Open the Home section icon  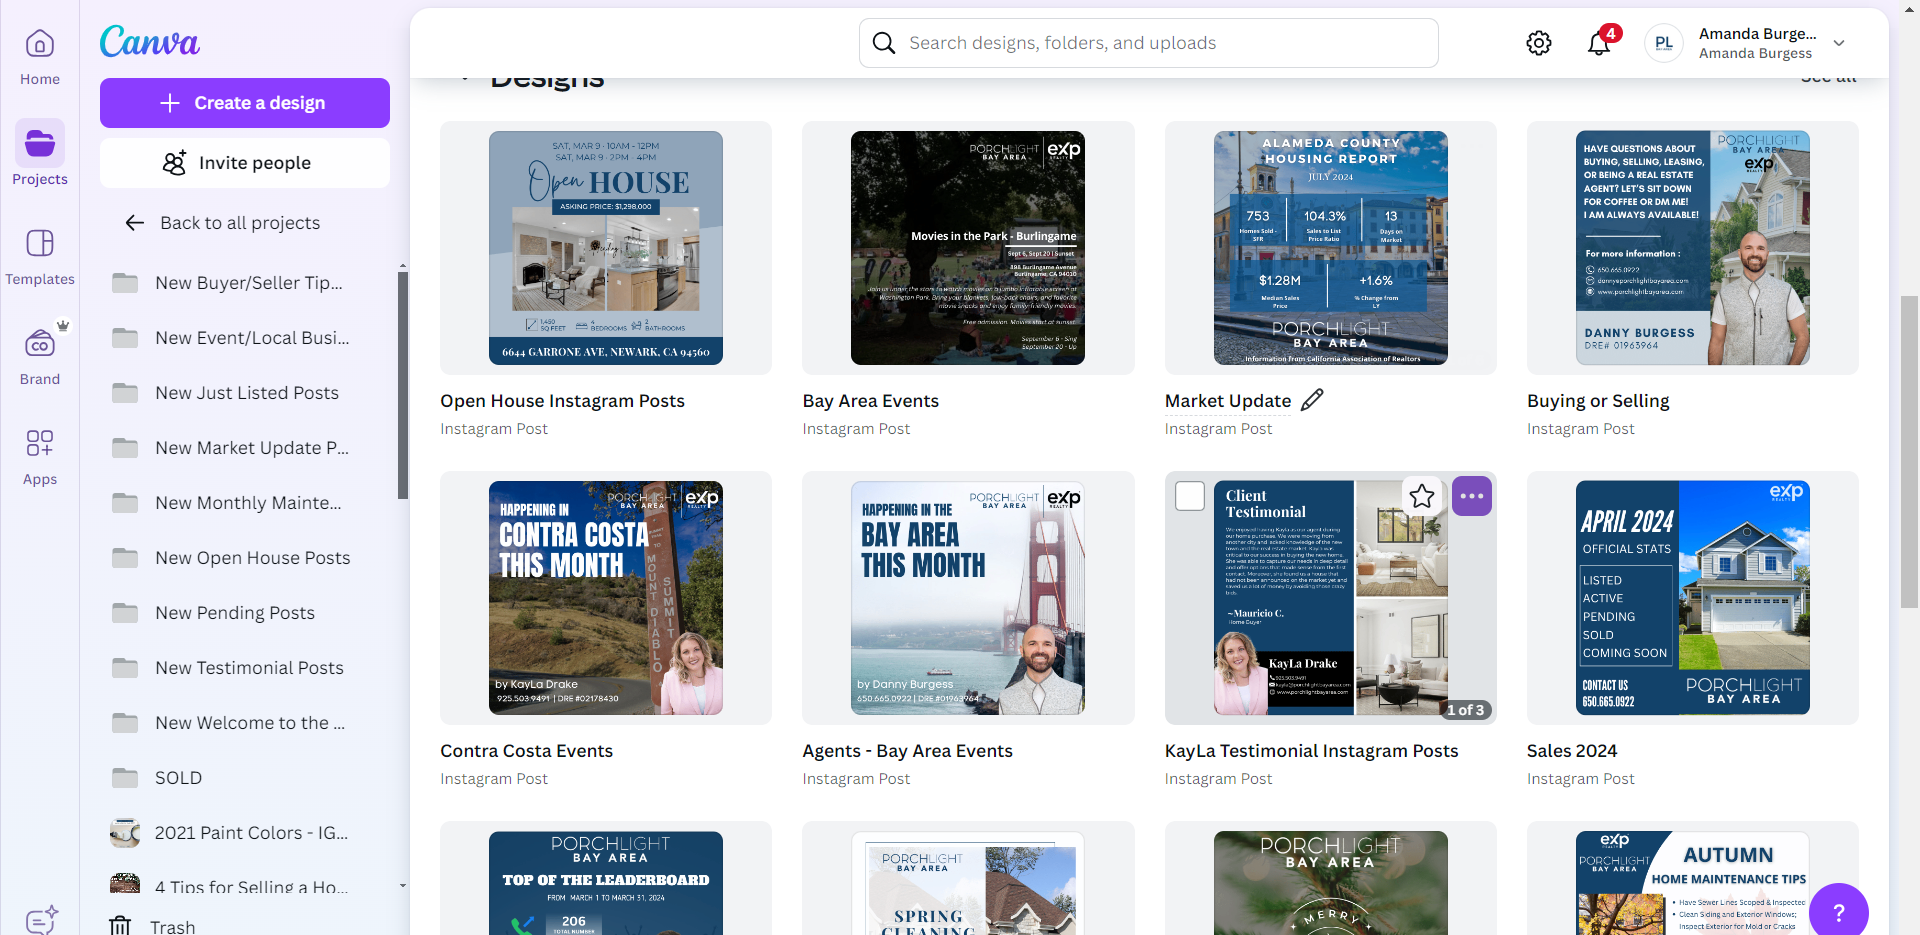coord(40,44)
